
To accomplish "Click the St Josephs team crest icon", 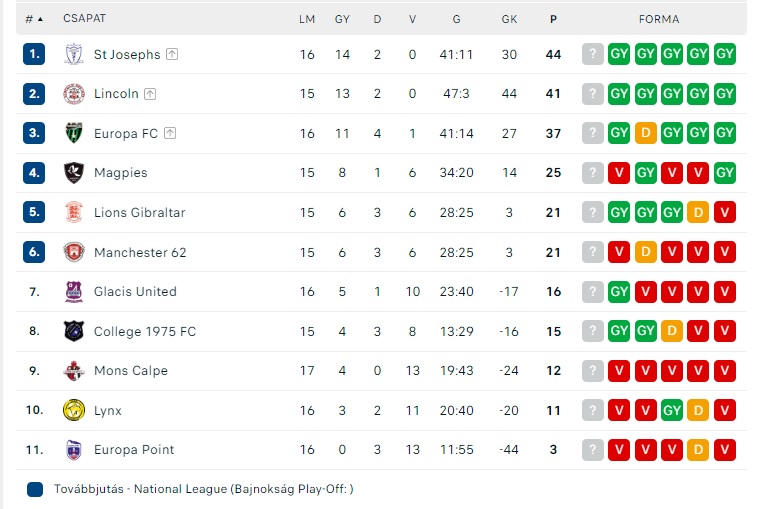I will [74, 54].
